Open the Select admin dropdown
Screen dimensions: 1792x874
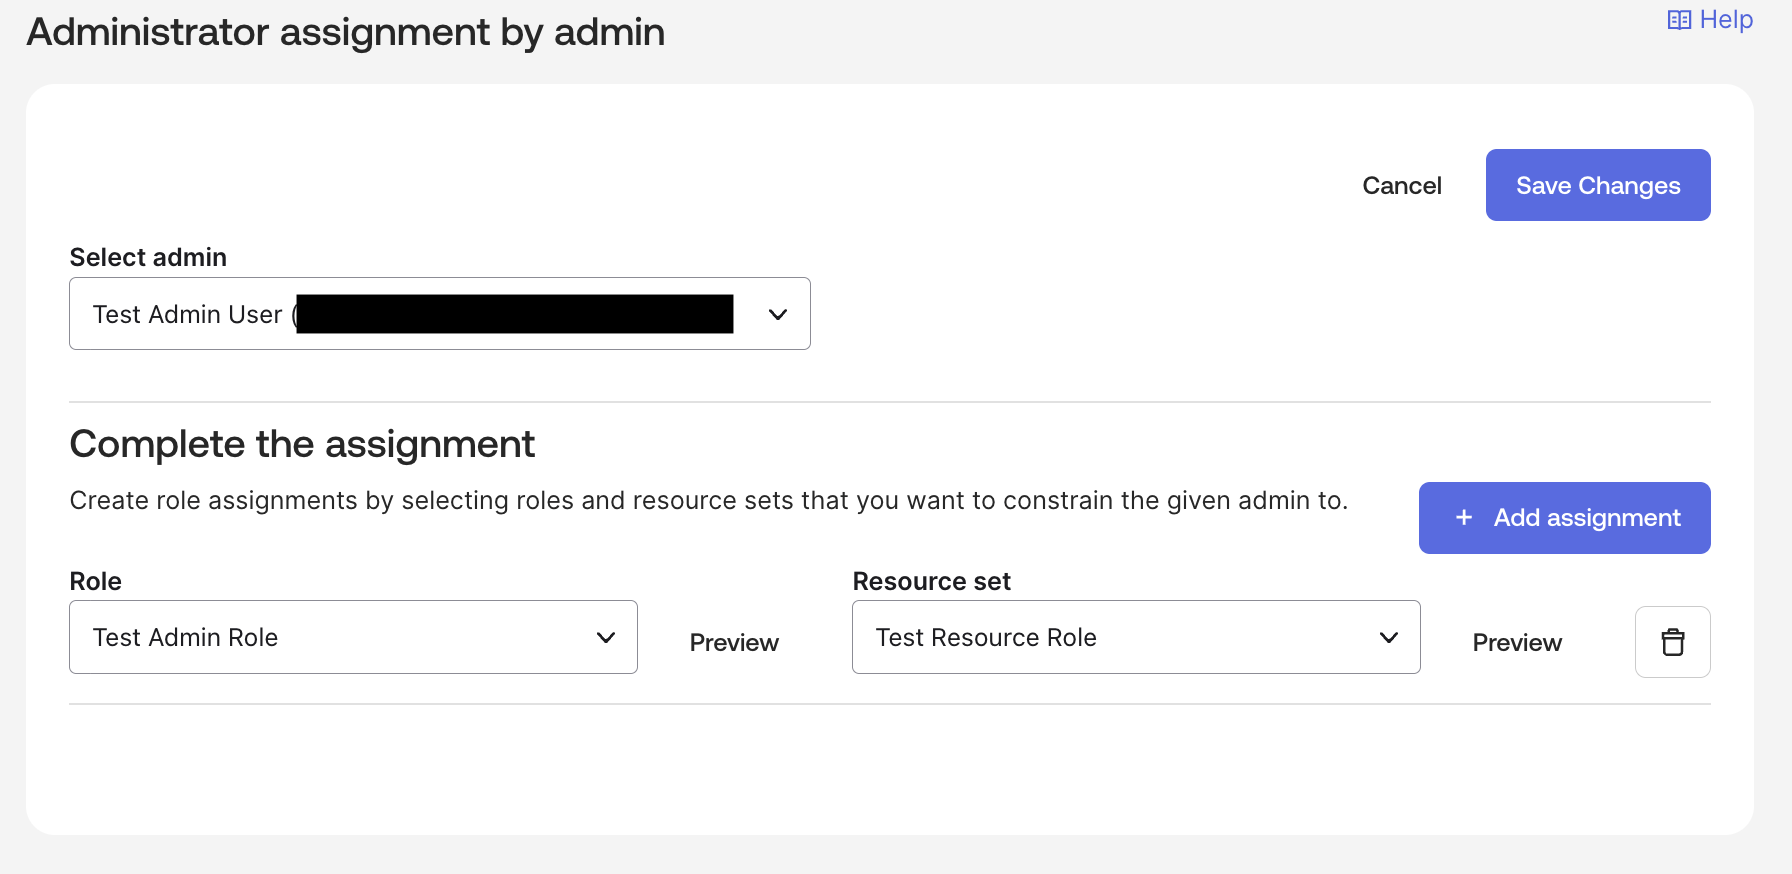click(440, 314)
